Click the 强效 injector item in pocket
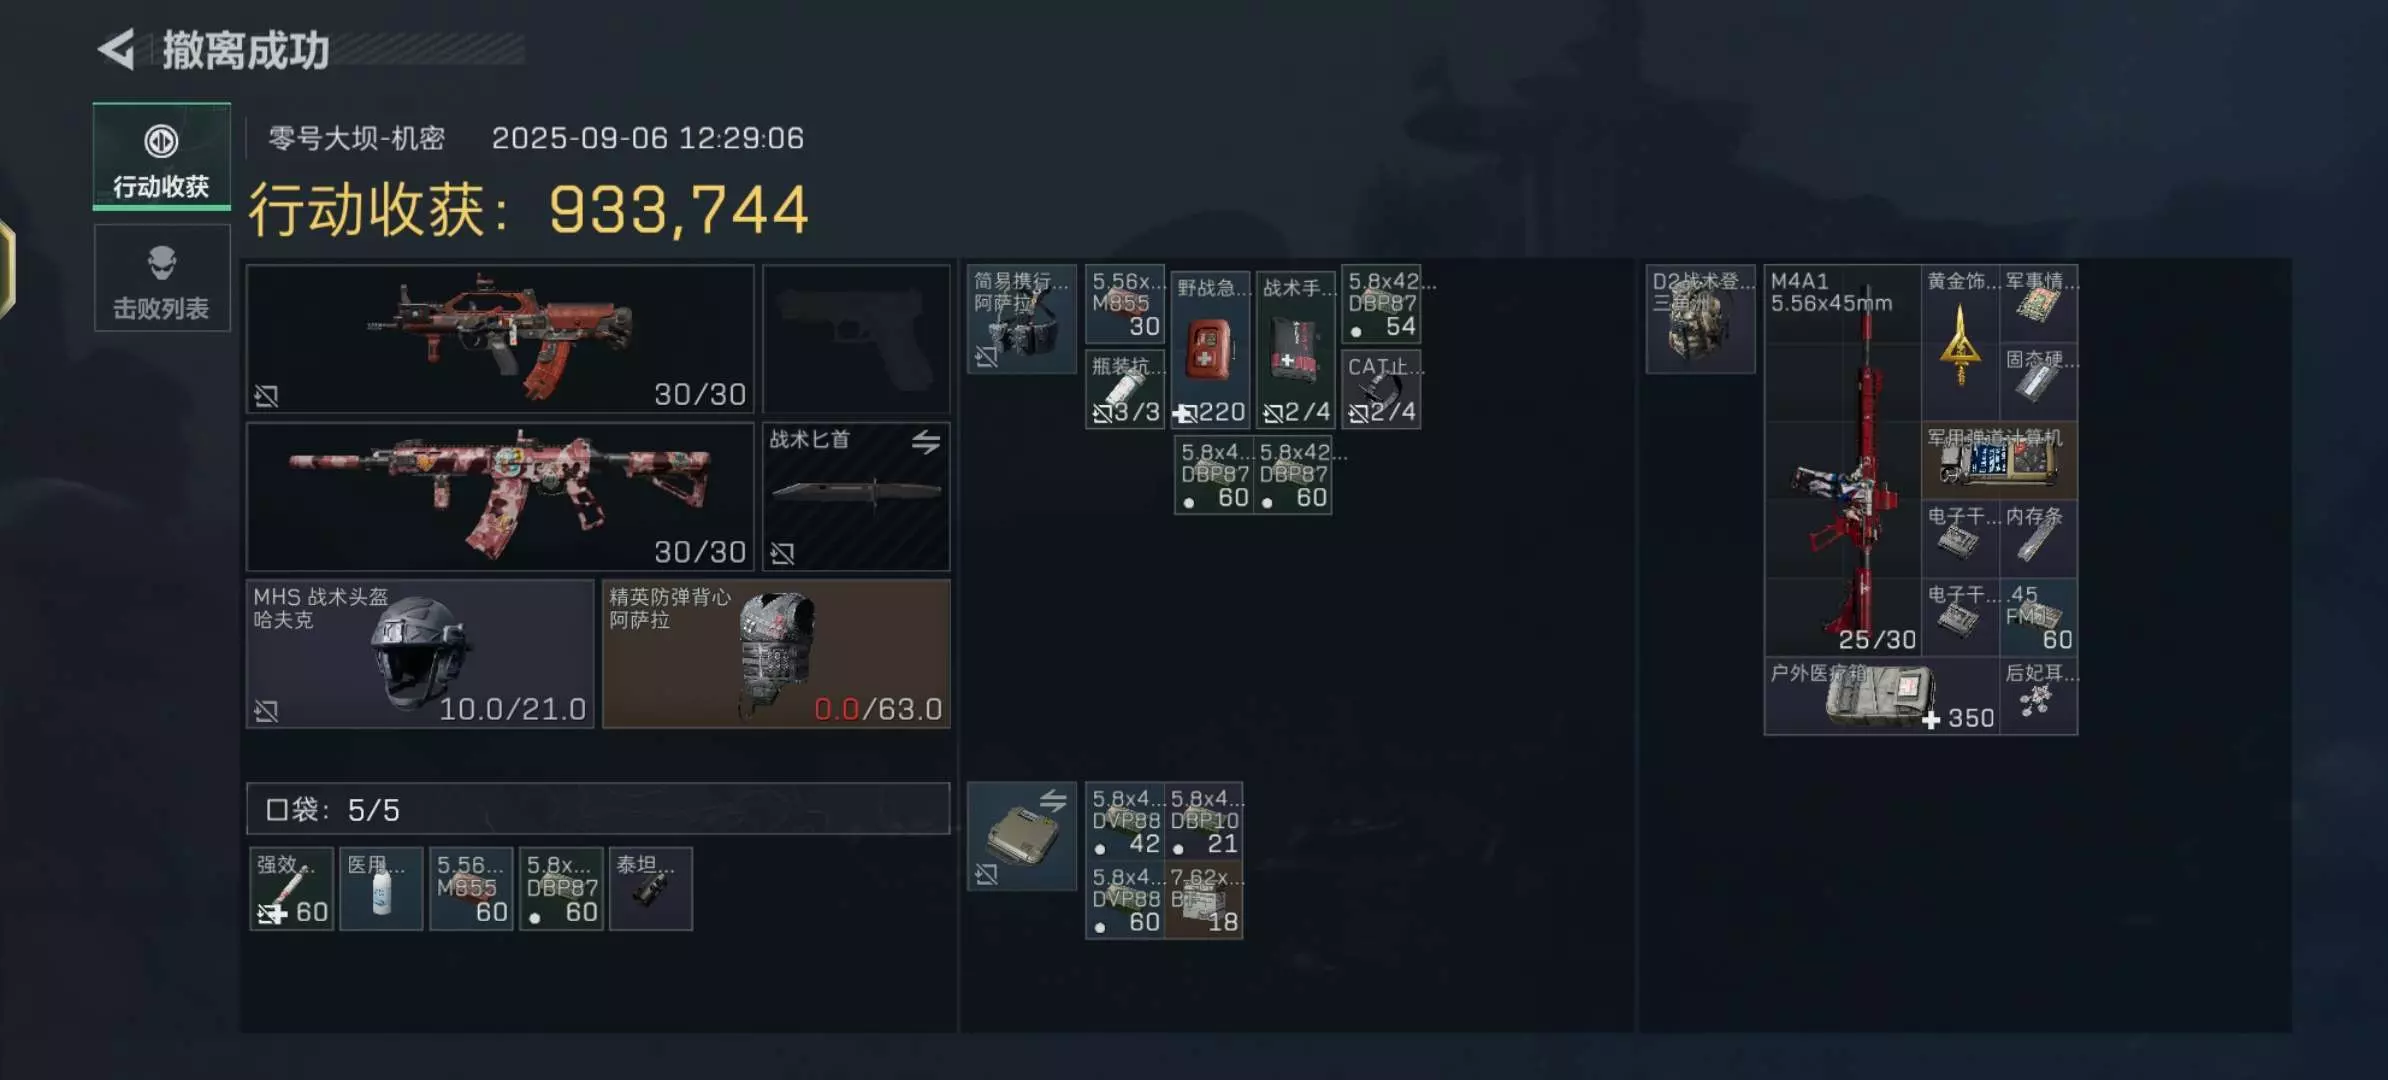The height and width of the screenshot is (1080, 2388). (x=291, y=889)
